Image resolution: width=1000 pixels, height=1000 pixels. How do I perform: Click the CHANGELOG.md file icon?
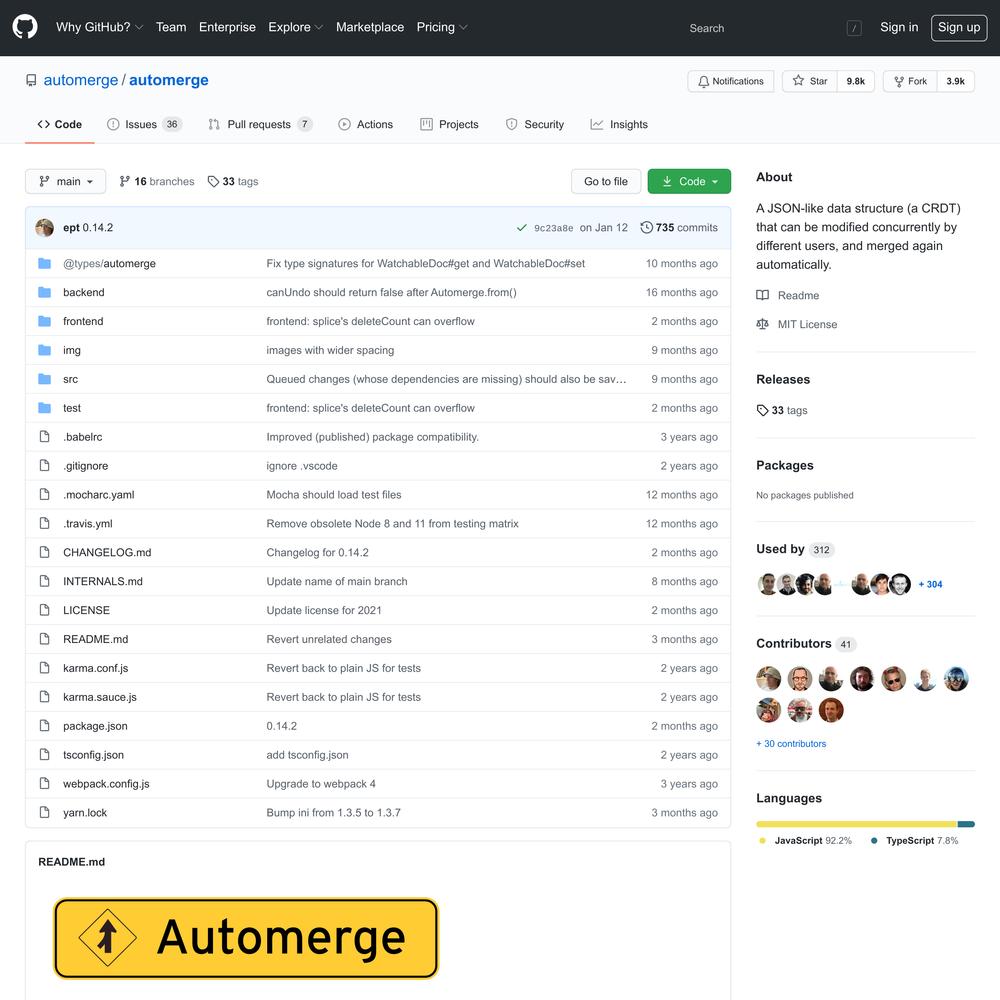[x=44, y=552]
